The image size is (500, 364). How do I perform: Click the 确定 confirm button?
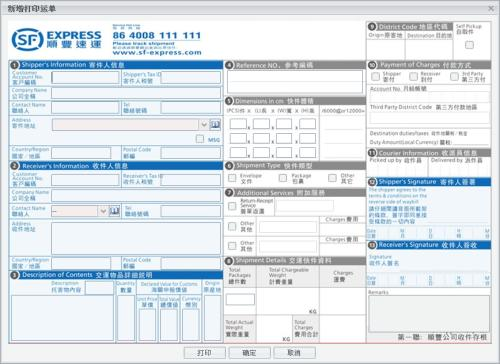(x=249, y=353)
